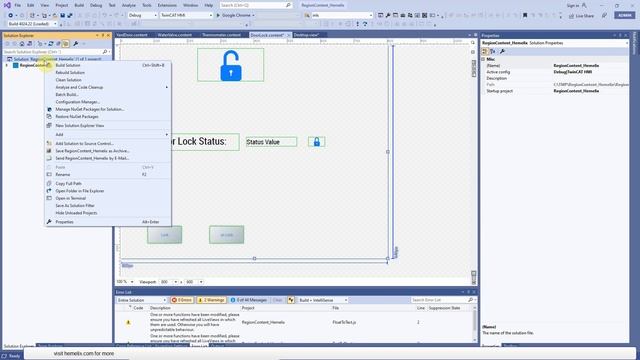
Task: Click the ADMIN button
Action: [624, 15]
